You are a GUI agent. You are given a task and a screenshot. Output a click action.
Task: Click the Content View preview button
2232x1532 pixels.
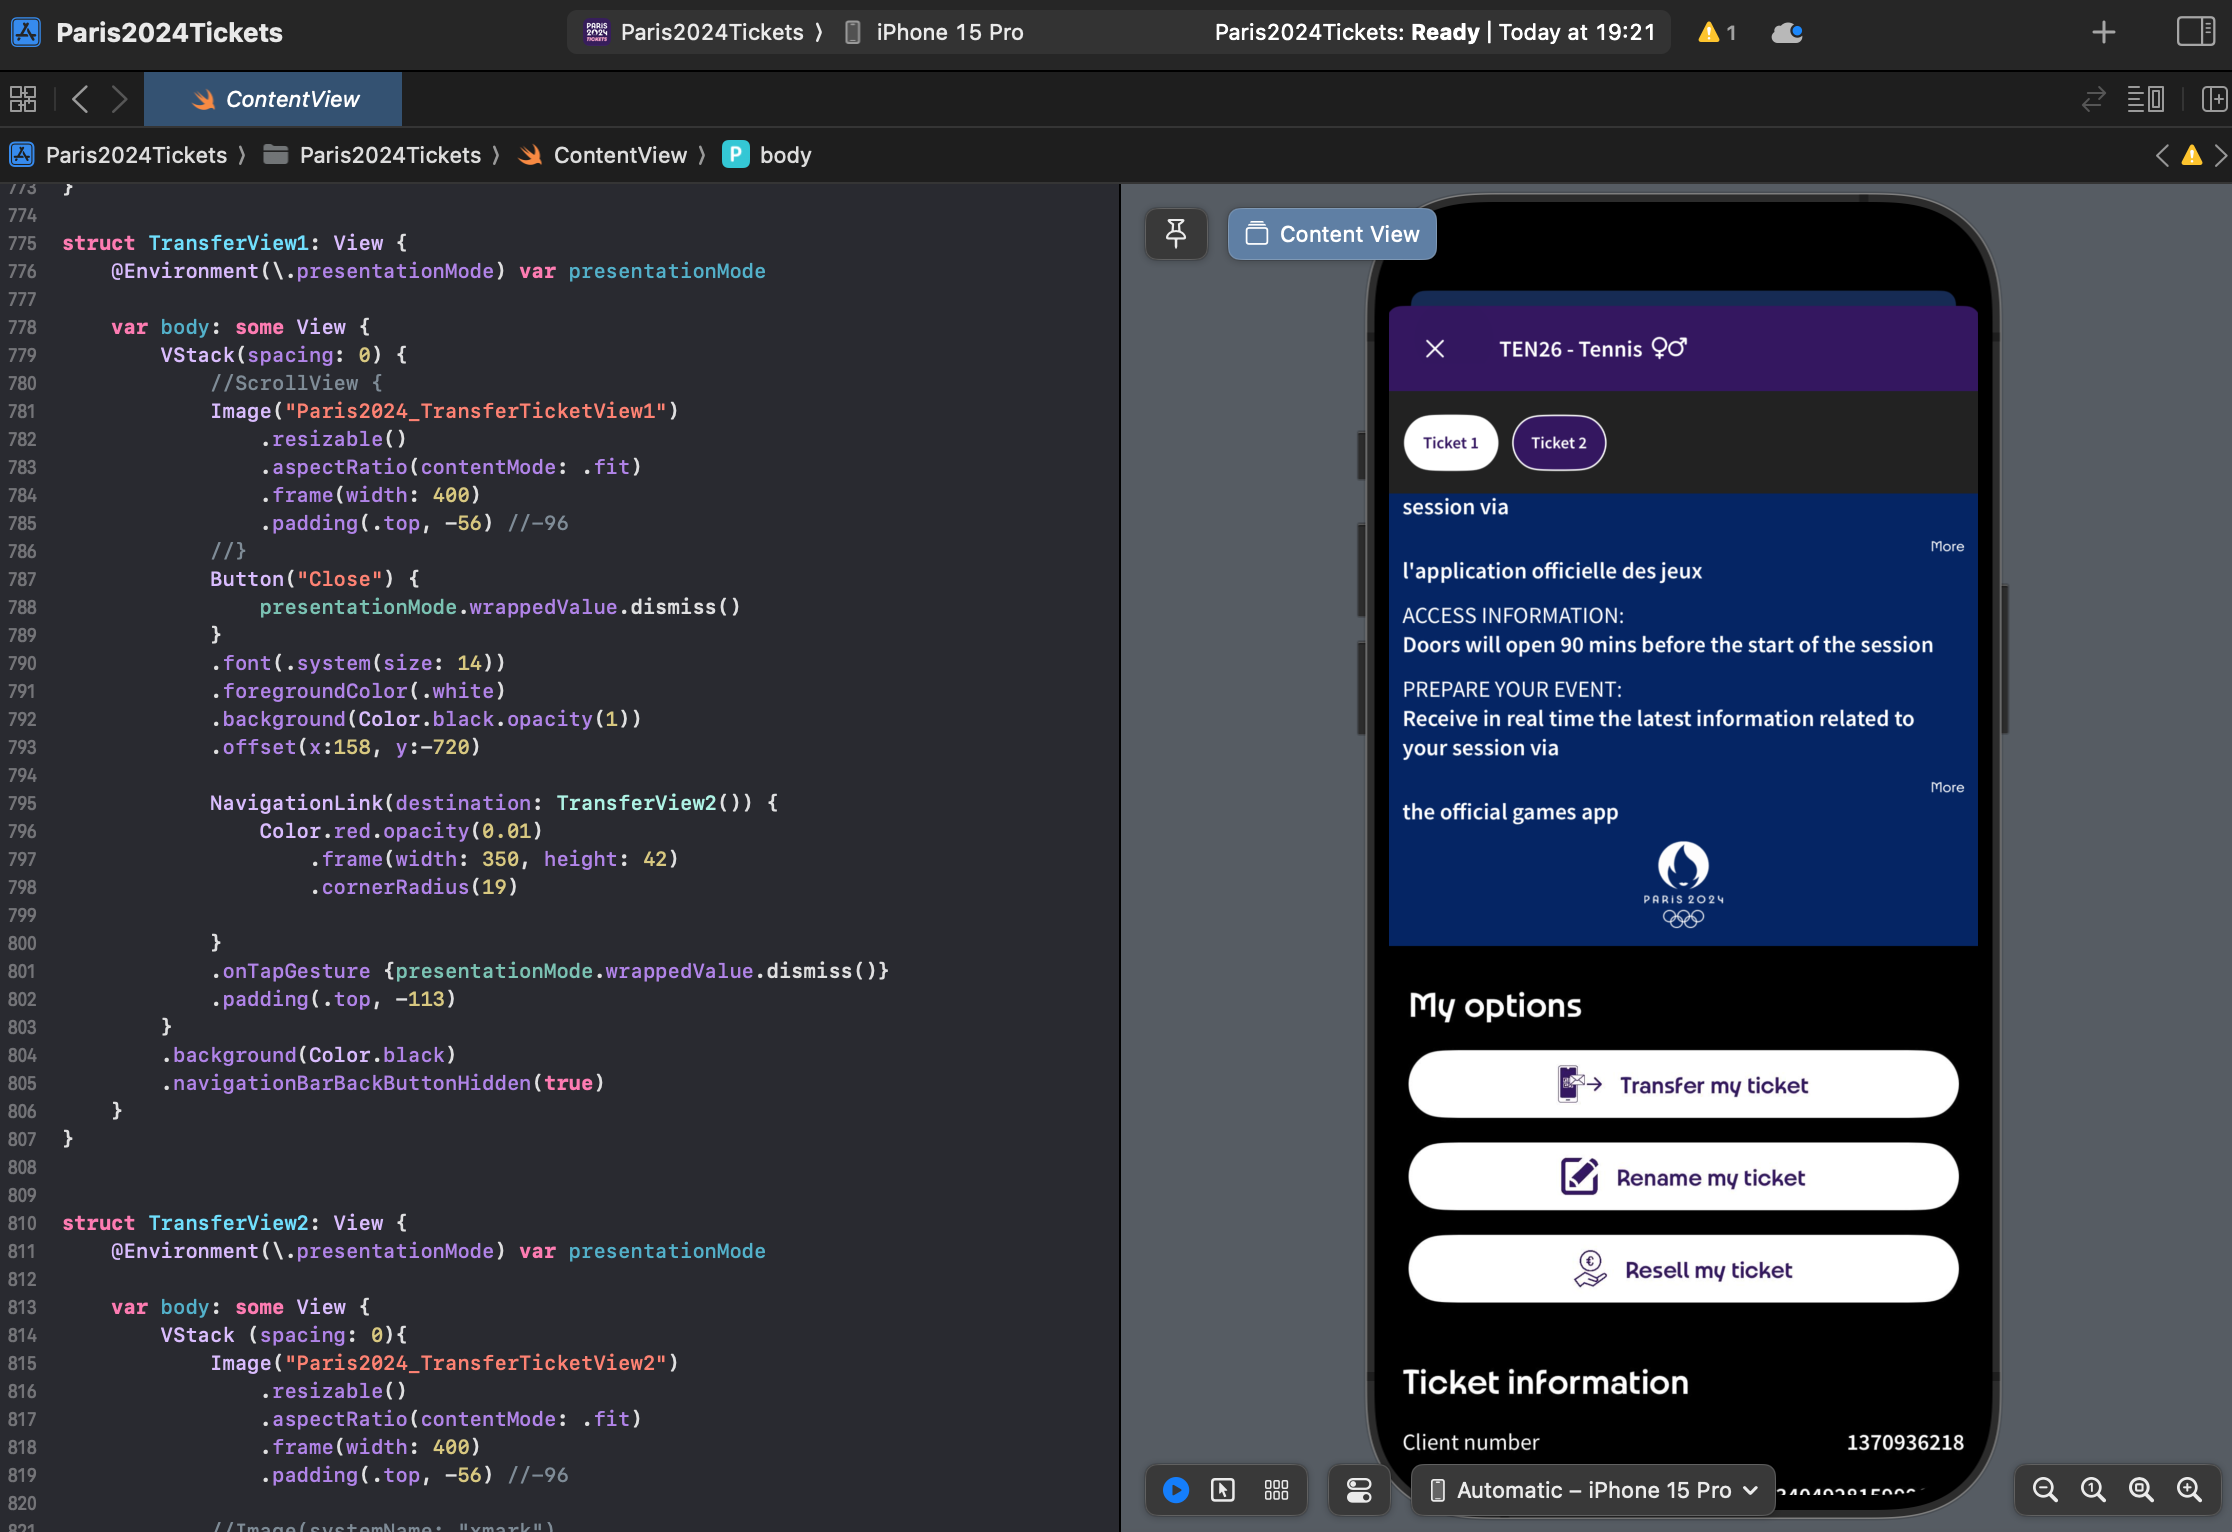(x=1332, y=234)
